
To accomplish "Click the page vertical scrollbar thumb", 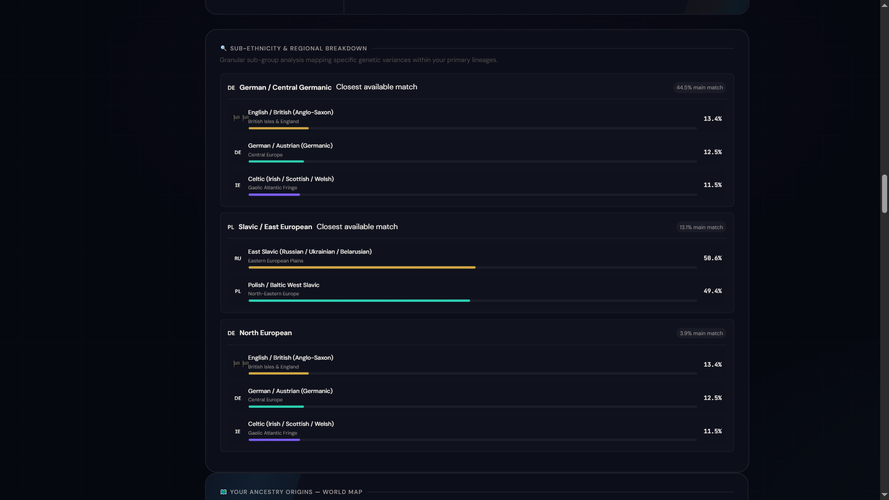I will coord(884,194).
